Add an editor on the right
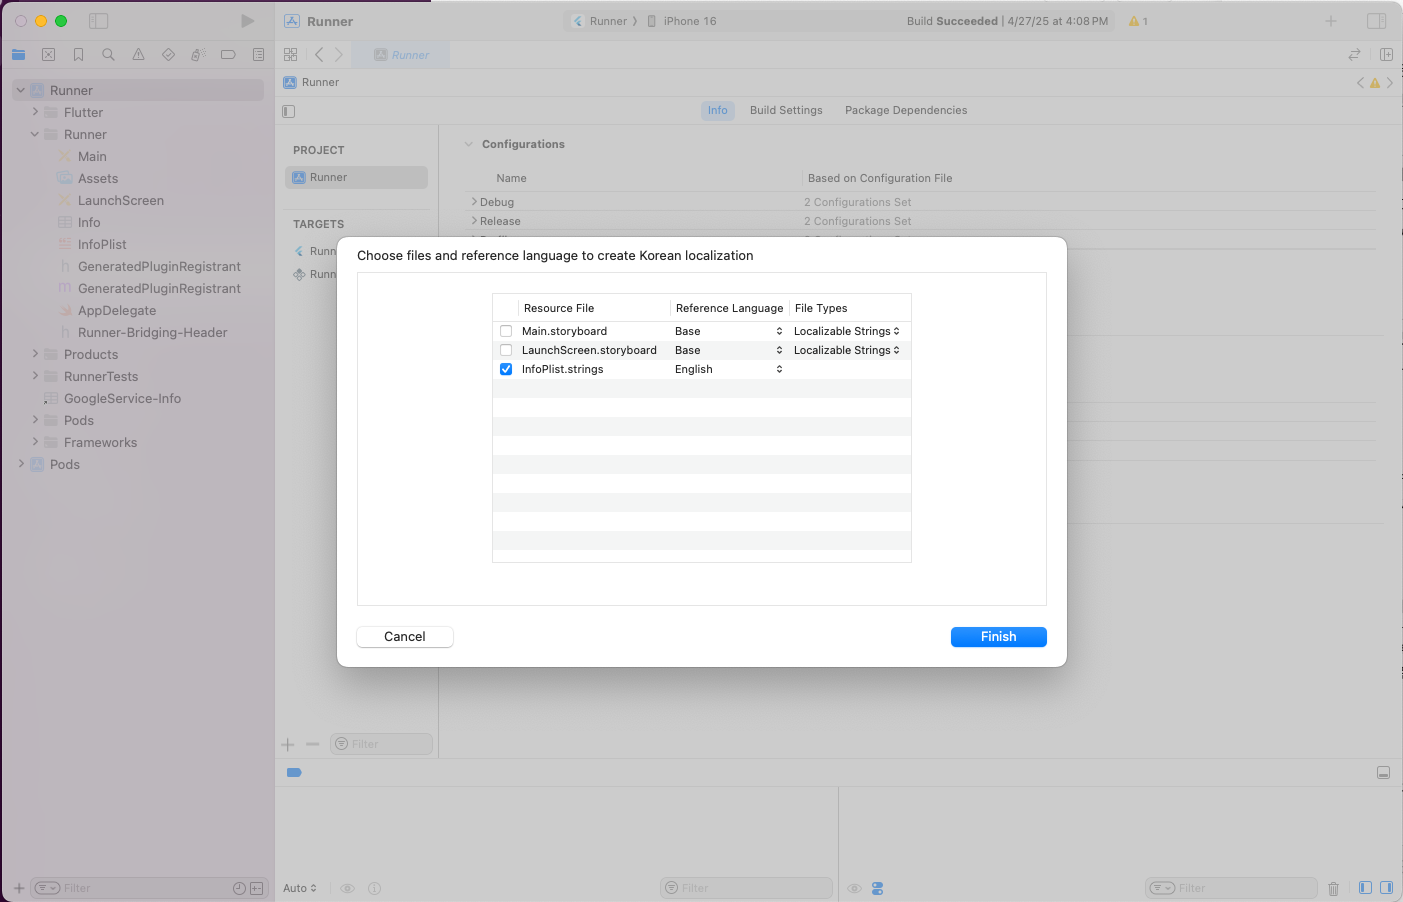This screenshot has width=1403, height=902. 1386,55
